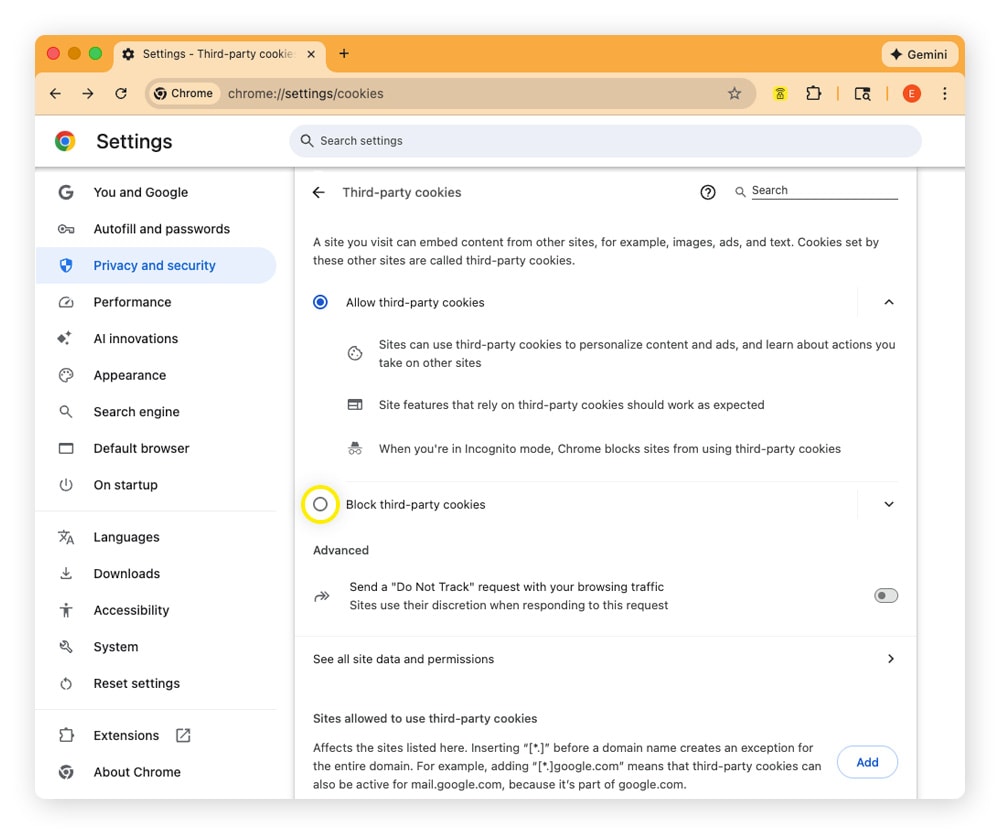
Task: Click the help icon beside Third-party cookies
Action: [708, 192]
